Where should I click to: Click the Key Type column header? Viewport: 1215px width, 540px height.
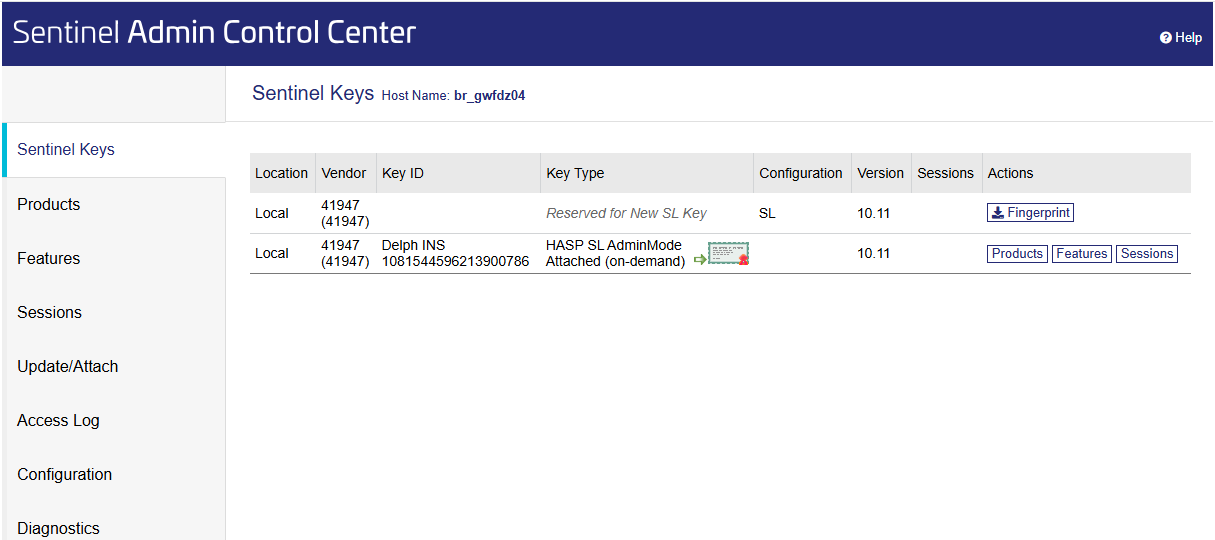click(575, 173)
